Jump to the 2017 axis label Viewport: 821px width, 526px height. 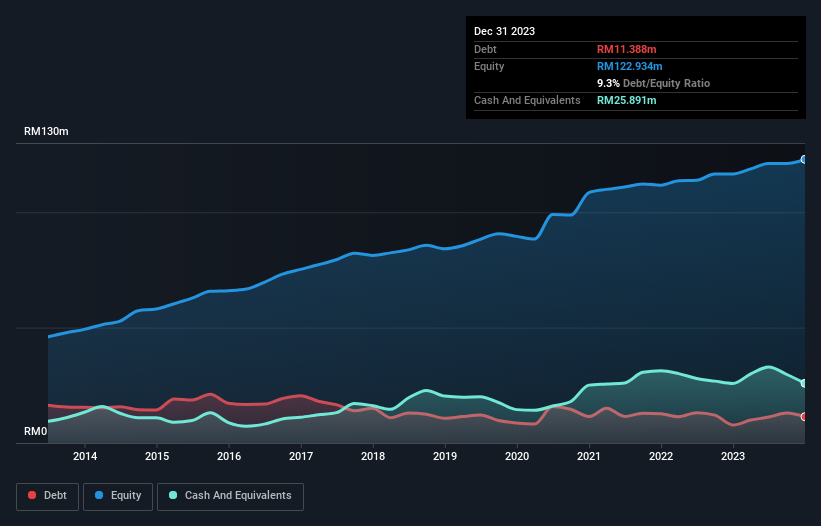(x=301, y=456)
